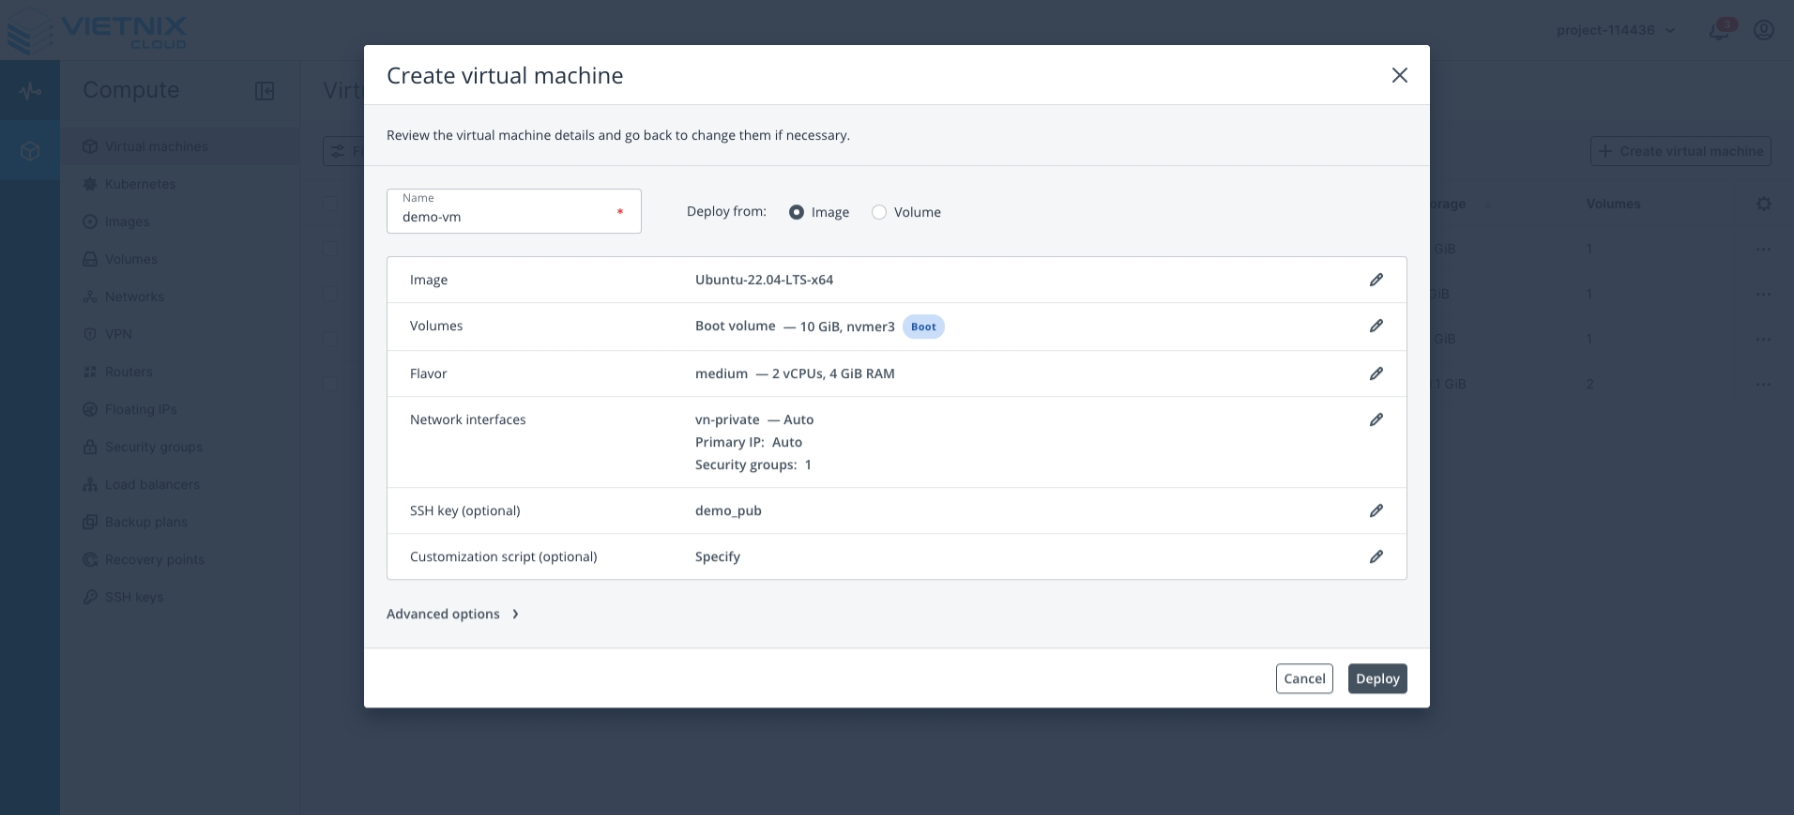Open Backup plans in sidebar
This screenshot has width=1794, height=815.
coord(180,521)
